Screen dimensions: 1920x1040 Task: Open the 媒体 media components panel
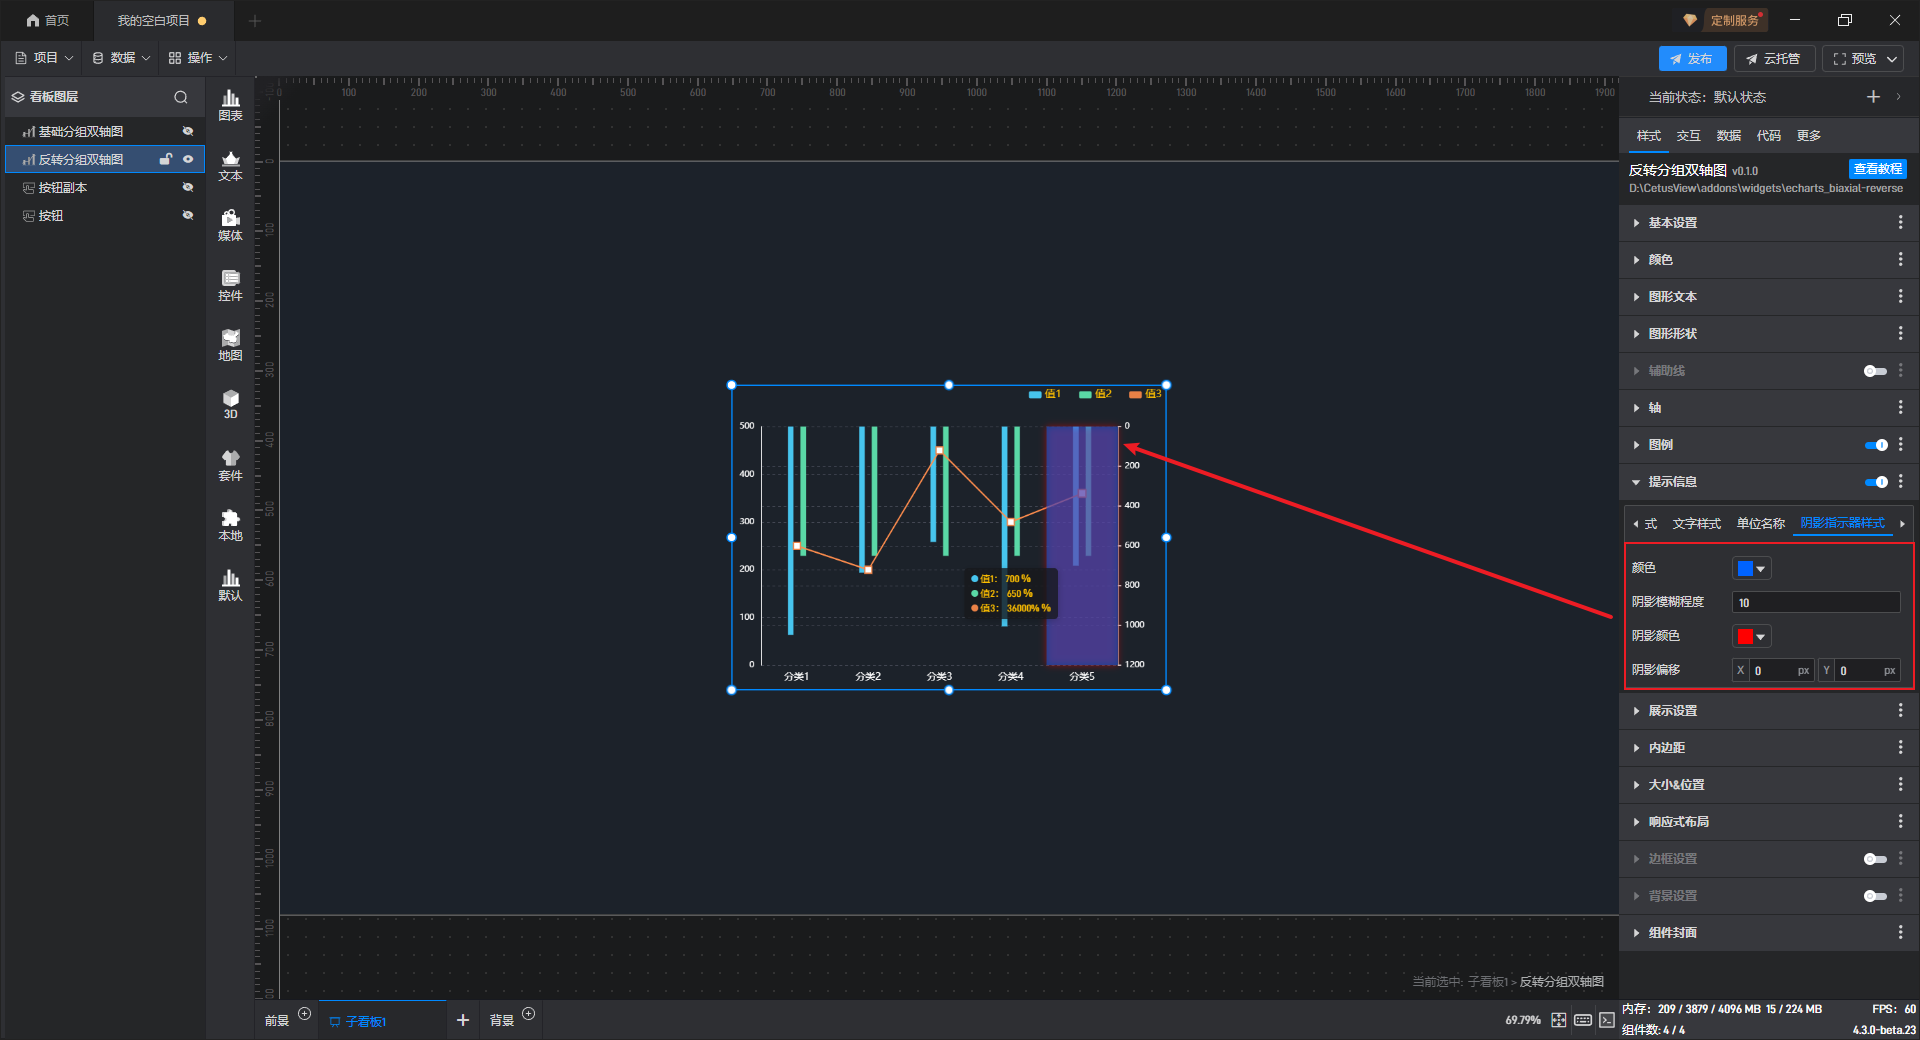click(x=230, y=225)
